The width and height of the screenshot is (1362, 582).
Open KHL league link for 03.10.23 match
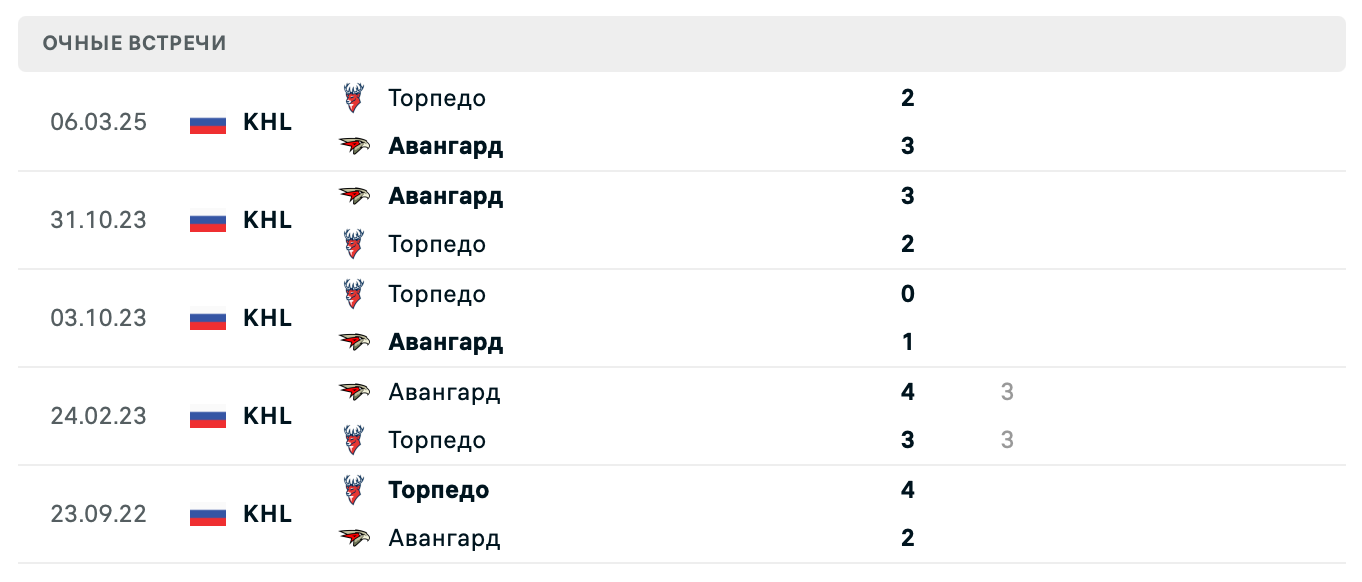(x=267, y=318)
